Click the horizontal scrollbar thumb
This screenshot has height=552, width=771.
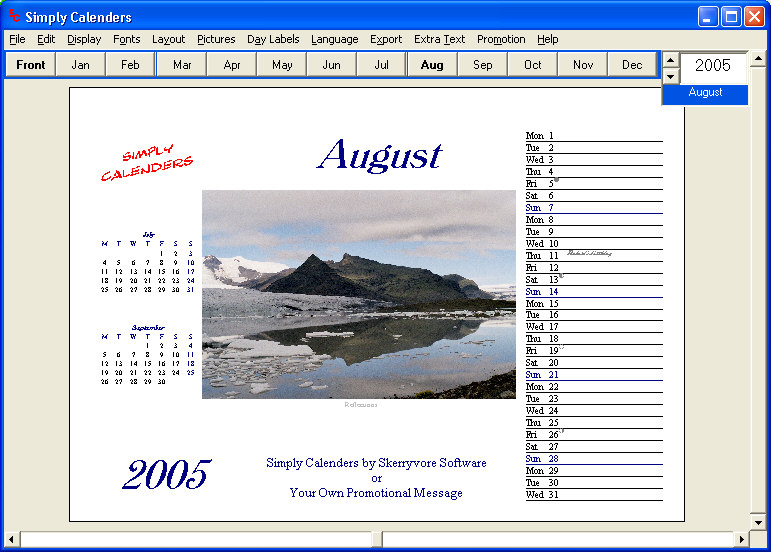377,539
